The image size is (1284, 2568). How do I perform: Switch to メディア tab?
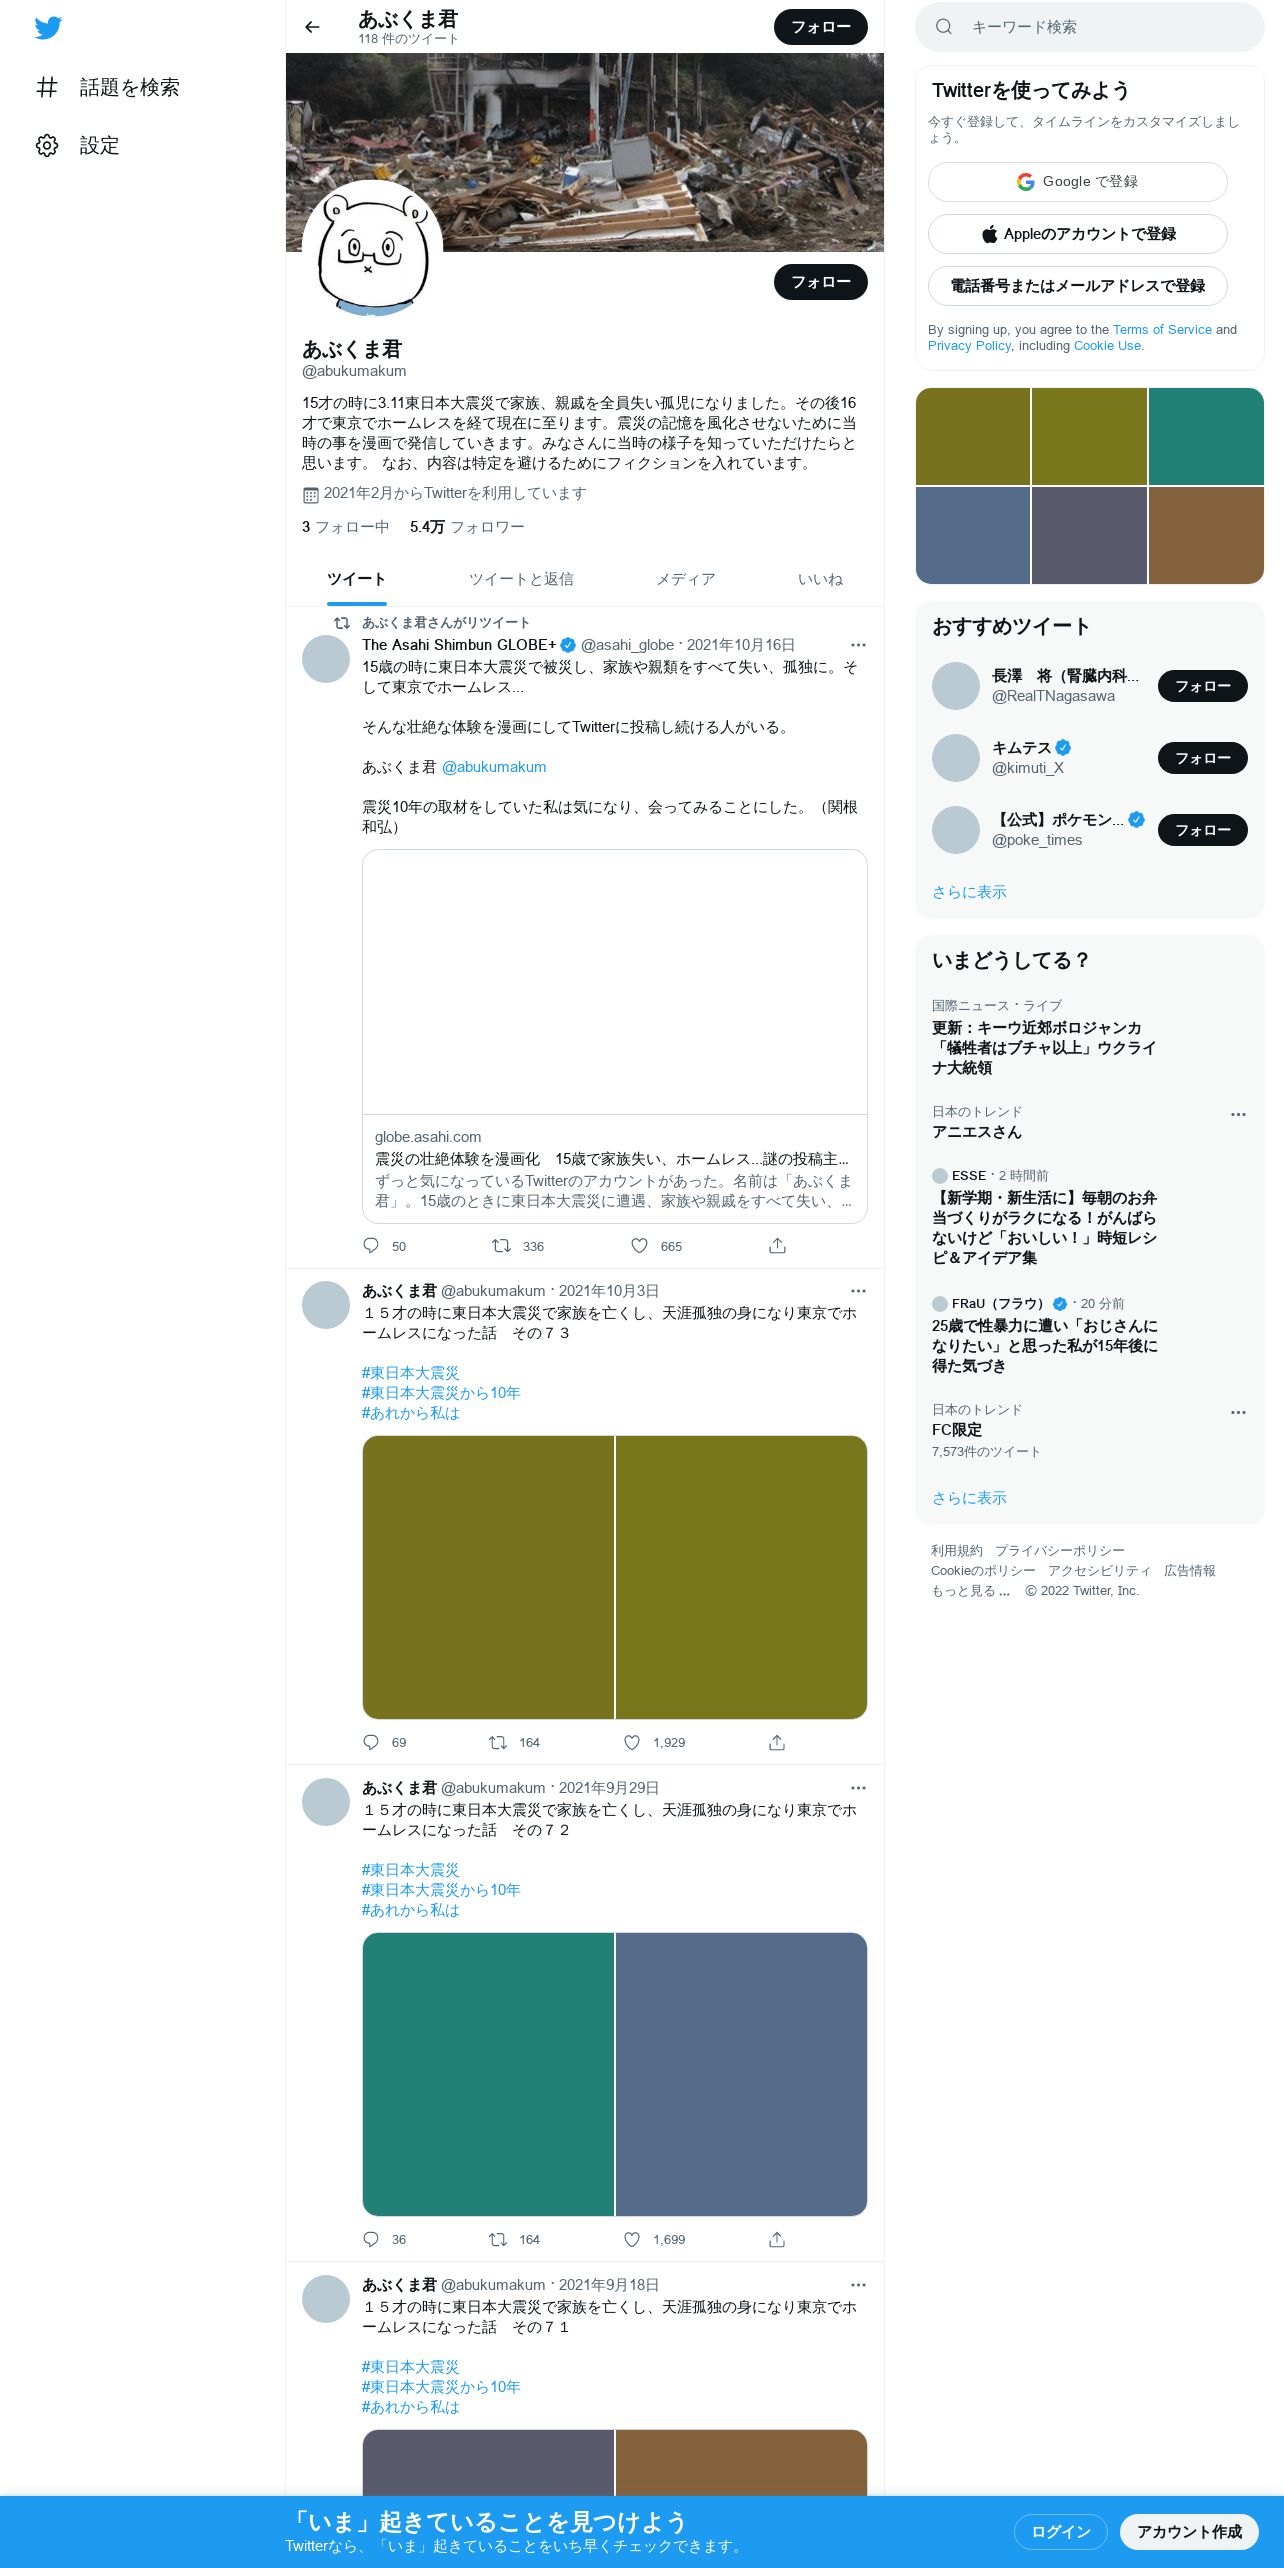(x=685, y=579)
